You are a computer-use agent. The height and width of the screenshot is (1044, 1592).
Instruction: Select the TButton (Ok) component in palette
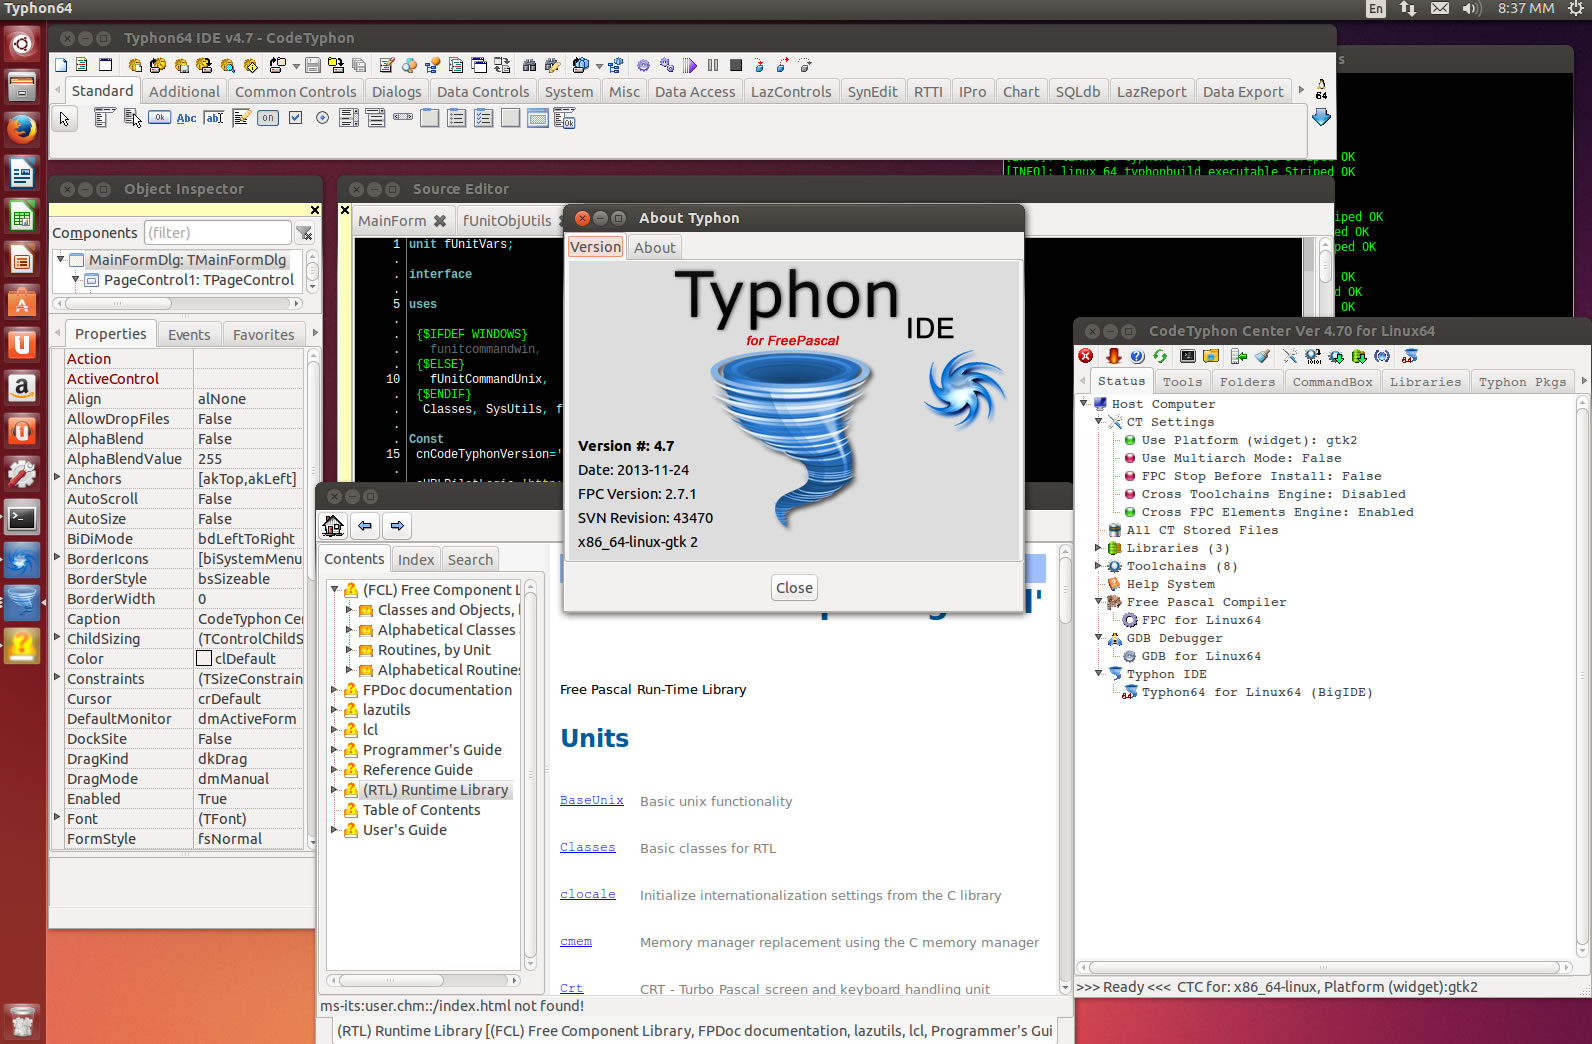point(159,118)
